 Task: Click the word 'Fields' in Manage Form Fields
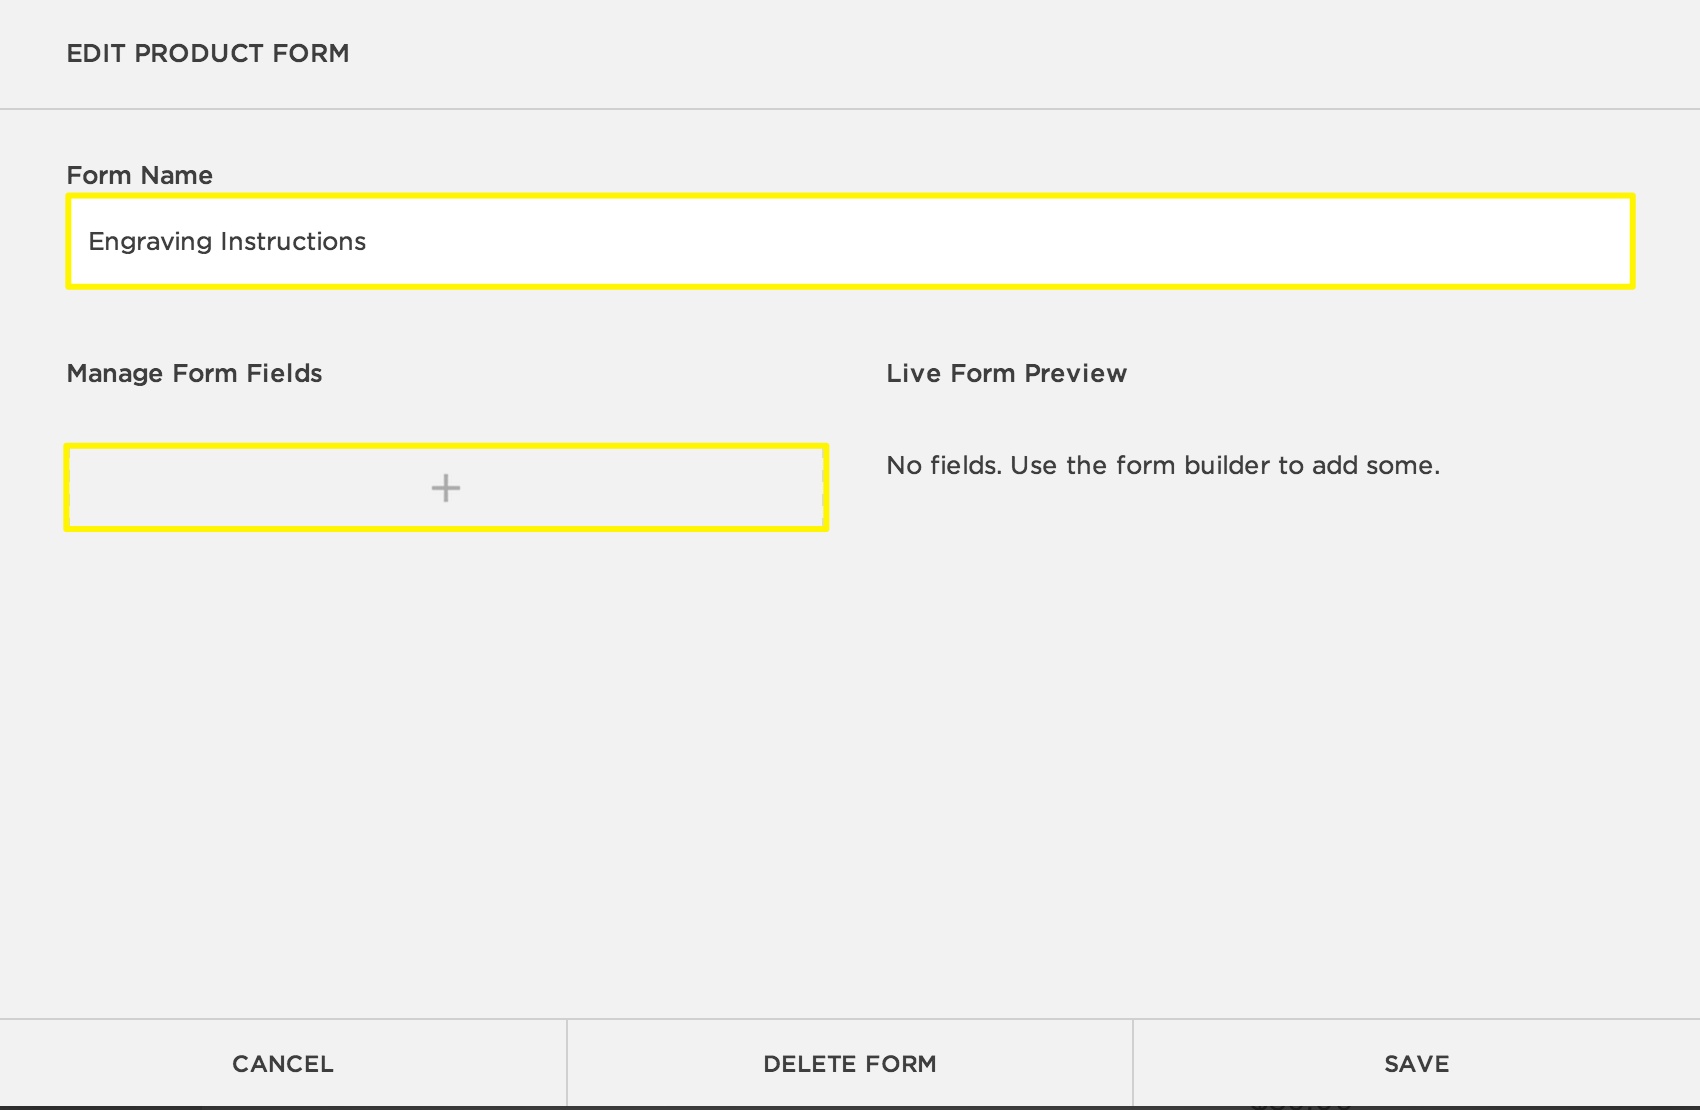coord(284,373)
